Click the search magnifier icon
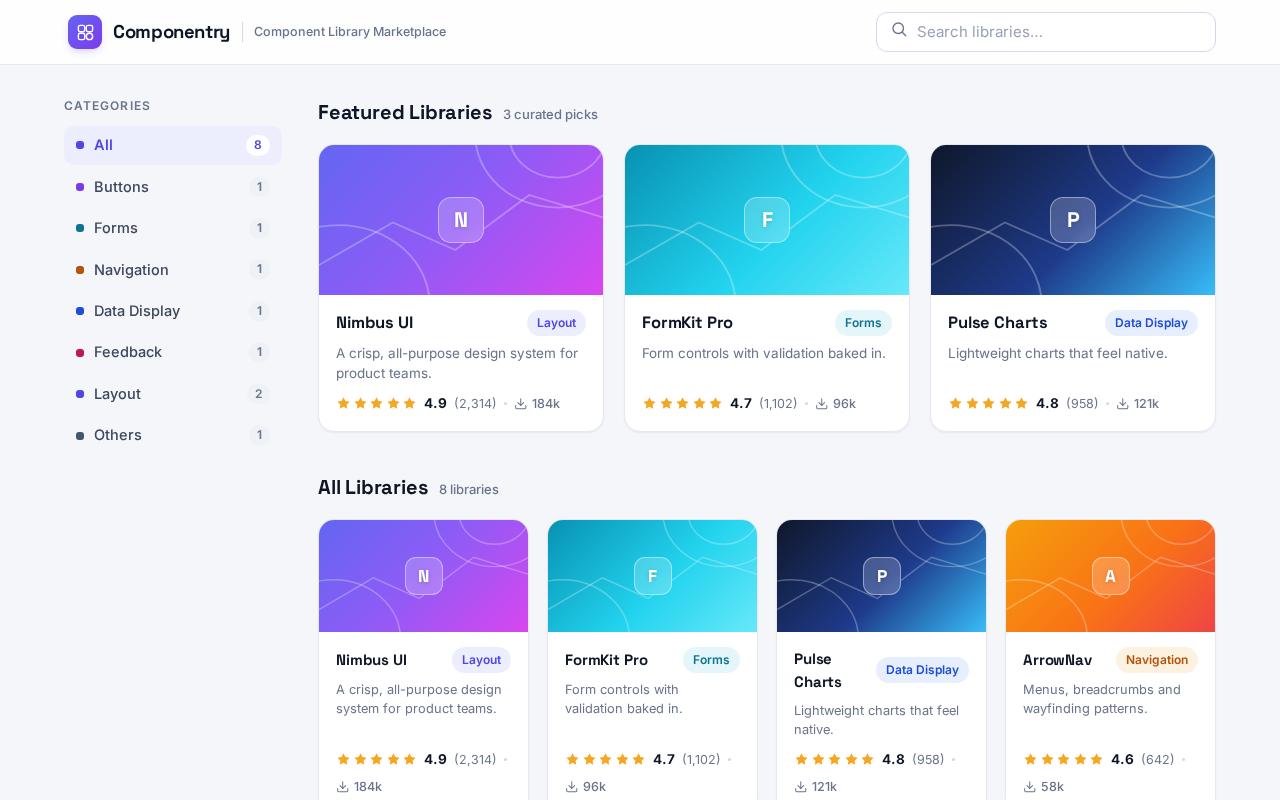The width and height of the screenshot is (1280, 800). (899, 30)
